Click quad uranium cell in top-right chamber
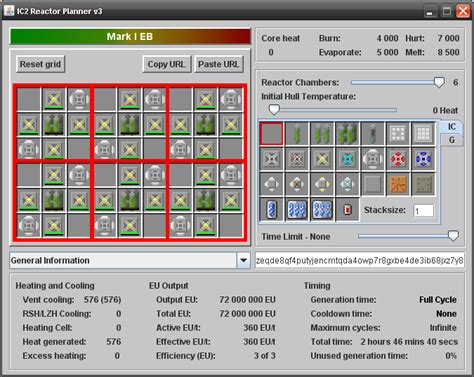 (206, 124)
